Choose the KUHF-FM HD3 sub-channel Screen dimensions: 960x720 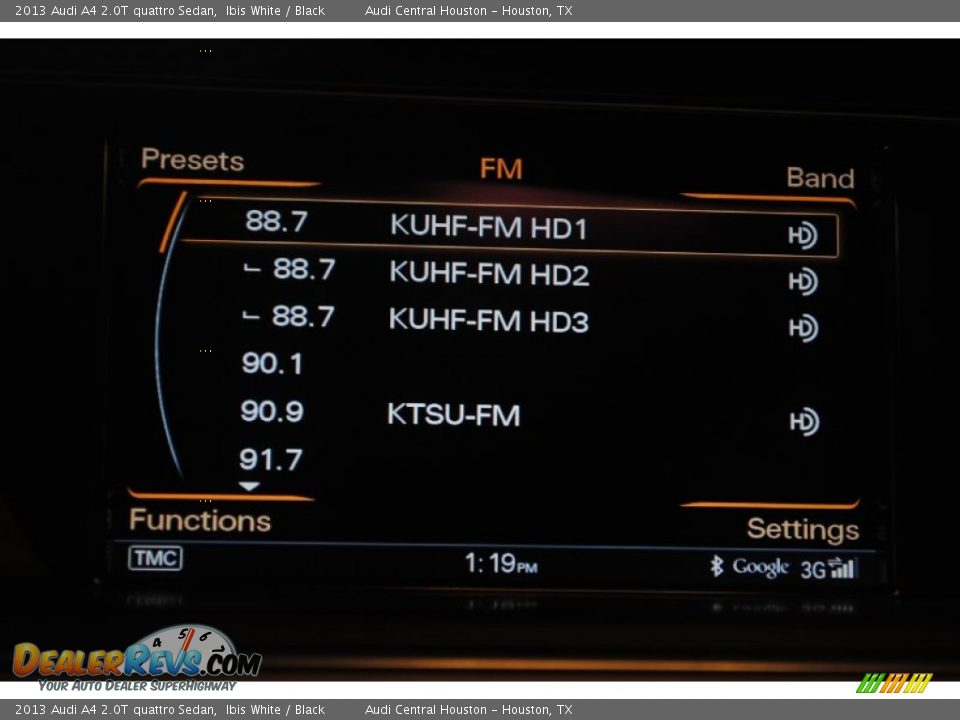click(x=488, y=320)
